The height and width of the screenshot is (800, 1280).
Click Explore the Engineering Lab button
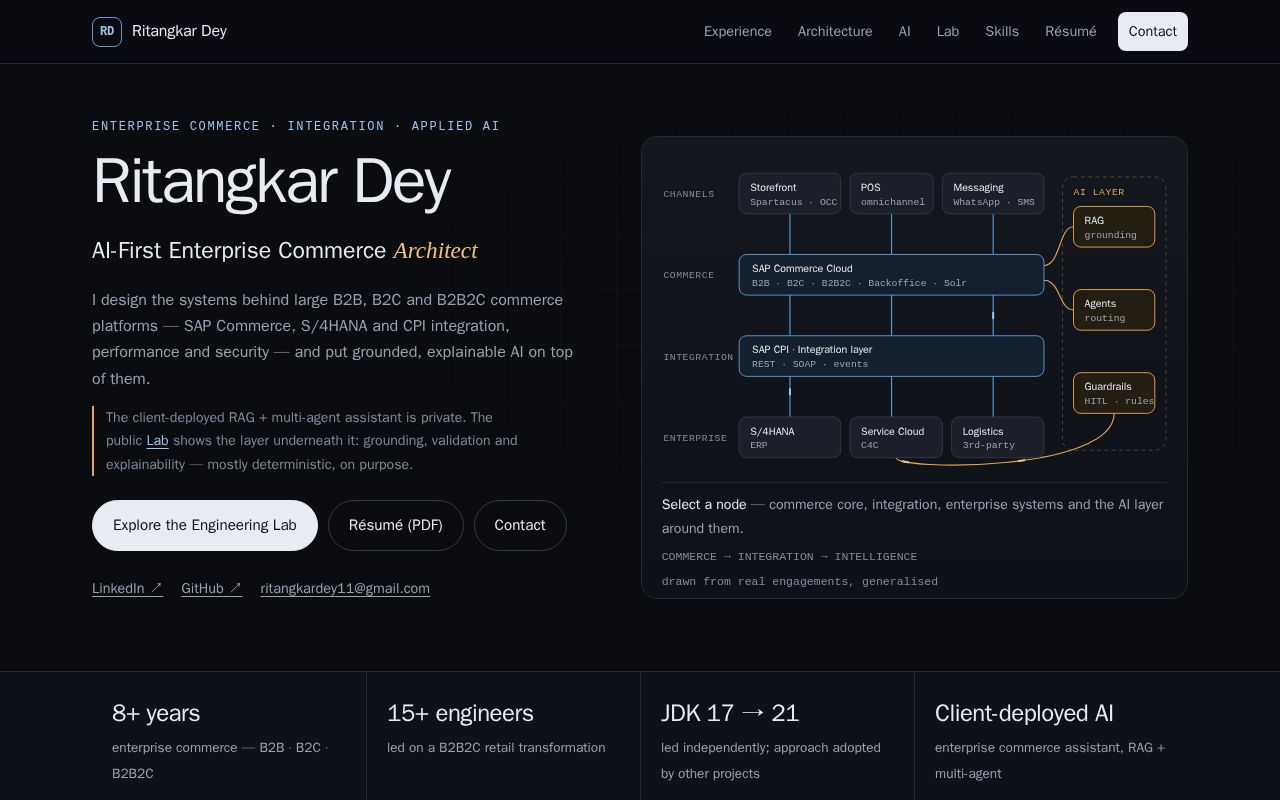pos(205,525)
